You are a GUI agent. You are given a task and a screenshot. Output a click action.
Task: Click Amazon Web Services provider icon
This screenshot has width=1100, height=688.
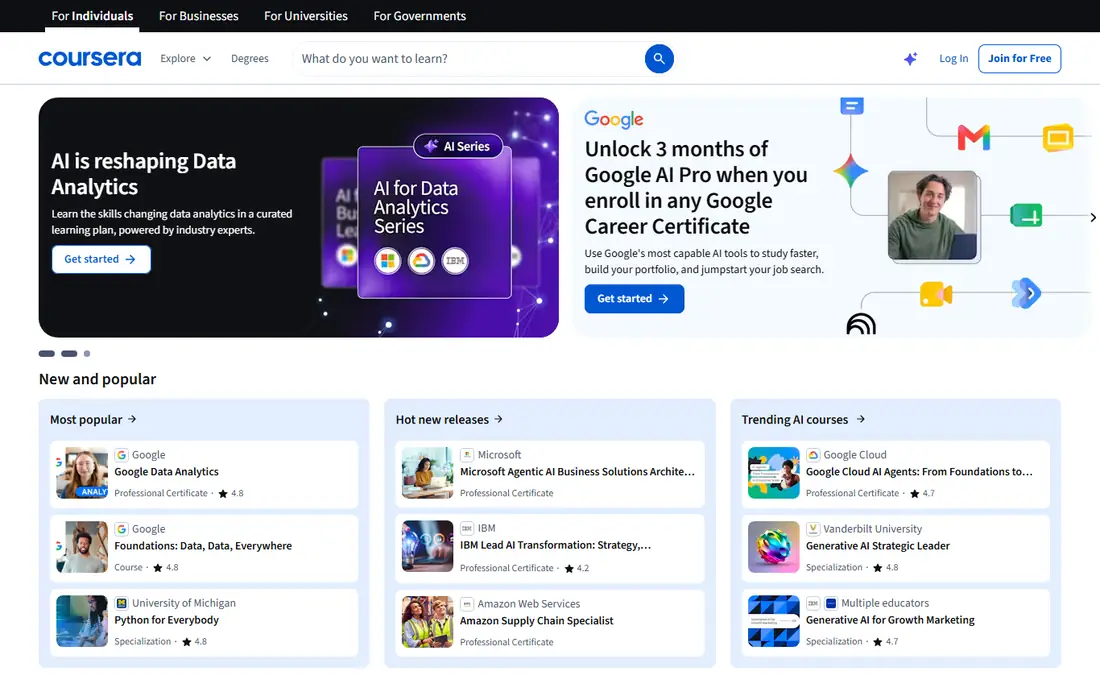click(x=467, y=604)
